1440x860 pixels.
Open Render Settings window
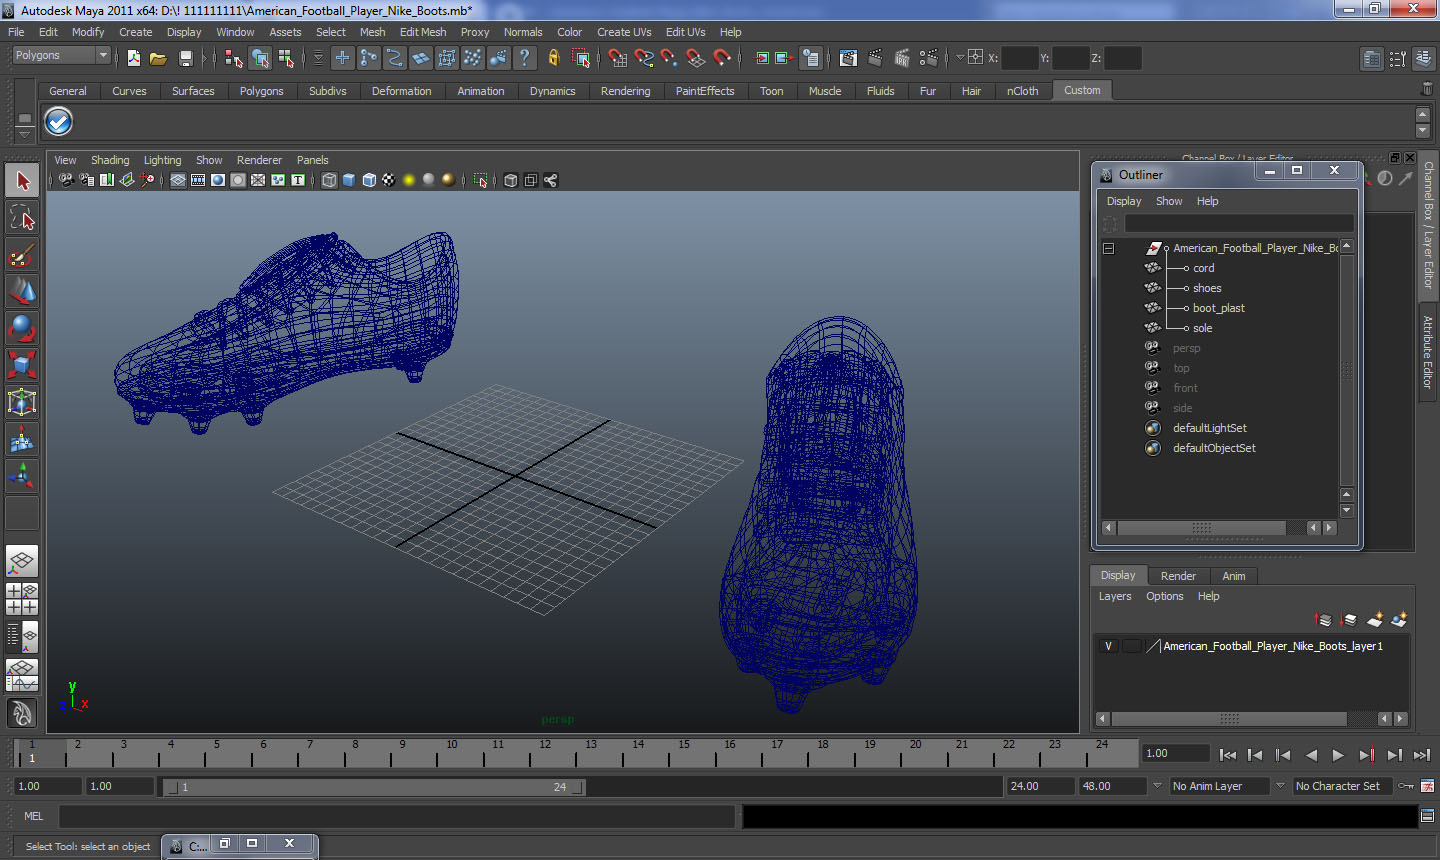(x=929, y=58)
